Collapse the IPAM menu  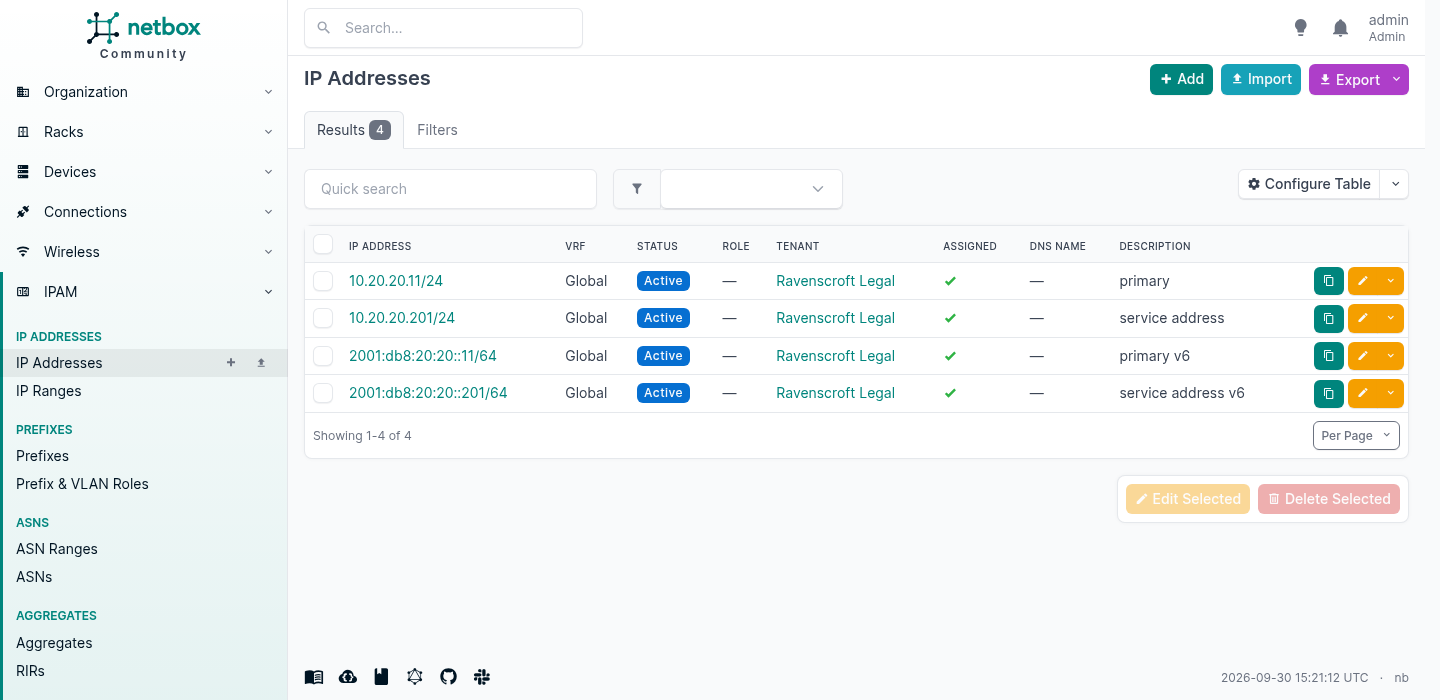pos(144,292)
